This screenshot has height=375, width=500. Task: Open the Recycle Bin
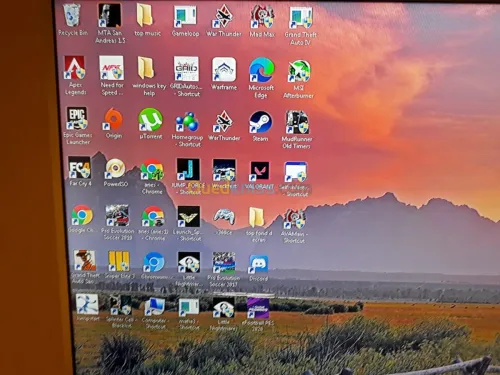tap(71, 15)
